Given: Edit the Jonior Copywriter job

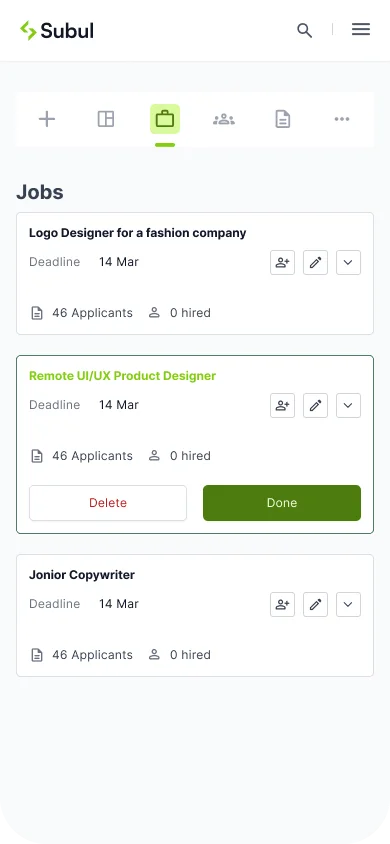Looking at the screenshot, I should click(x=316, y=604).
